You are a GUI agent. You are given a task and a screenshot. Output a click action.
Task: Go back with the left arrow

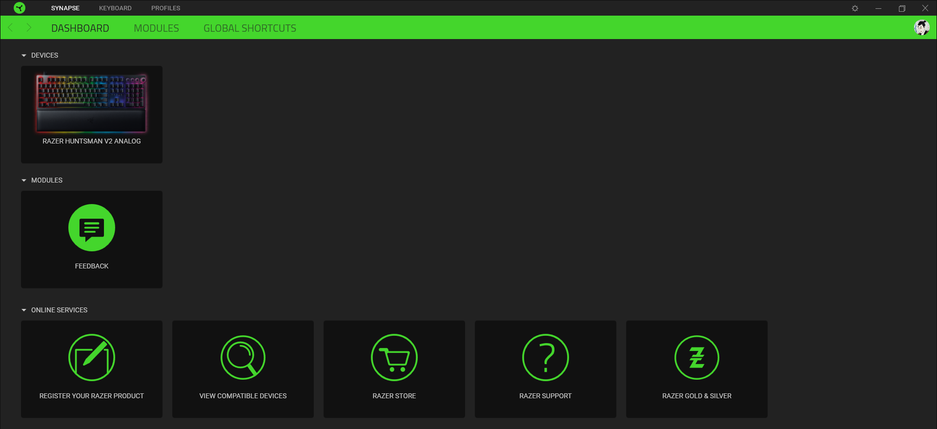pyautogui.click(x=10, y=28)
